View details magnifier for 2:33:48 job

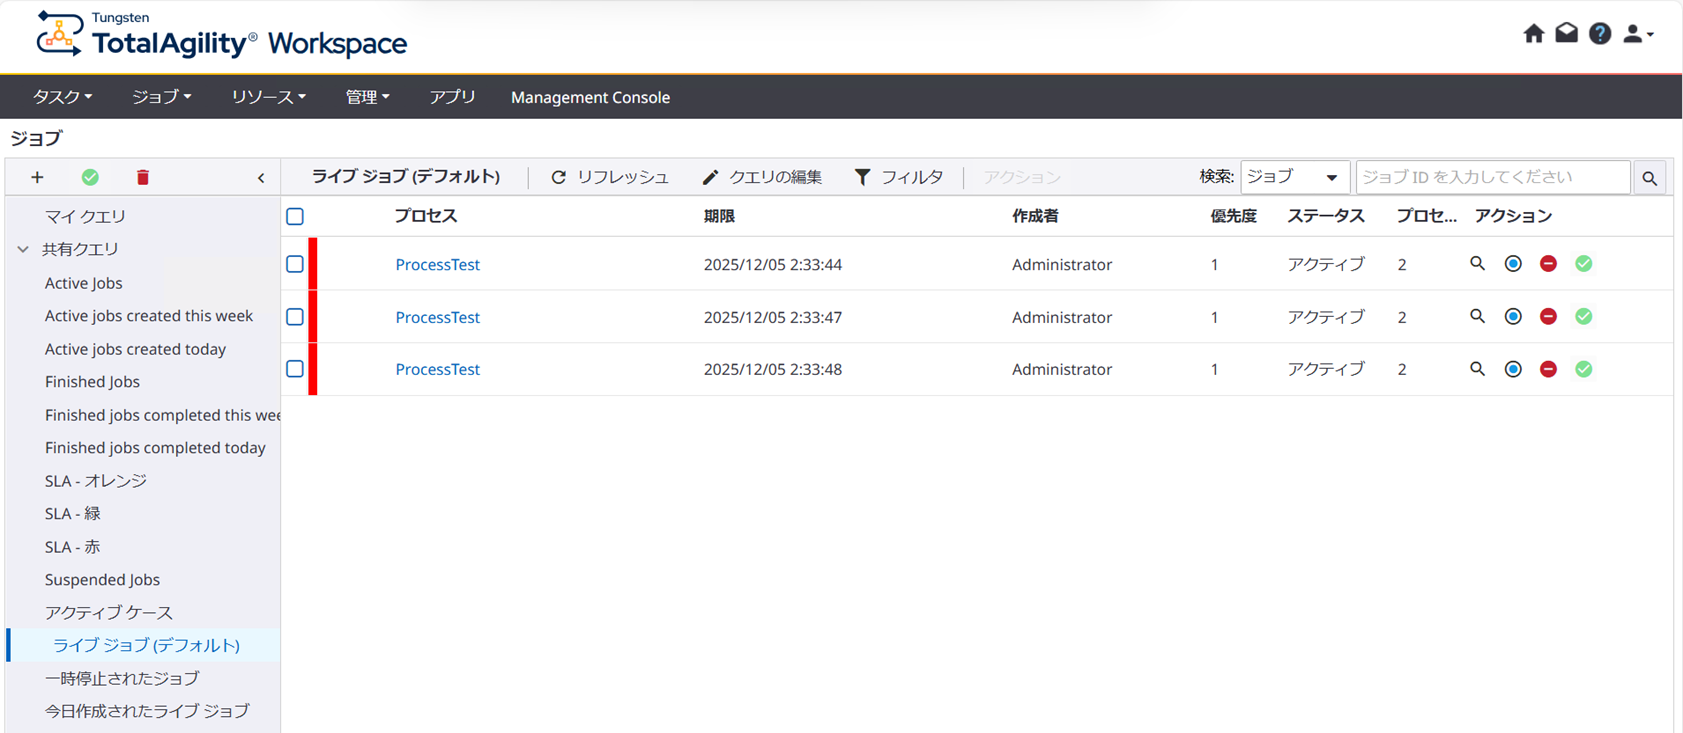pos(1477,369)
